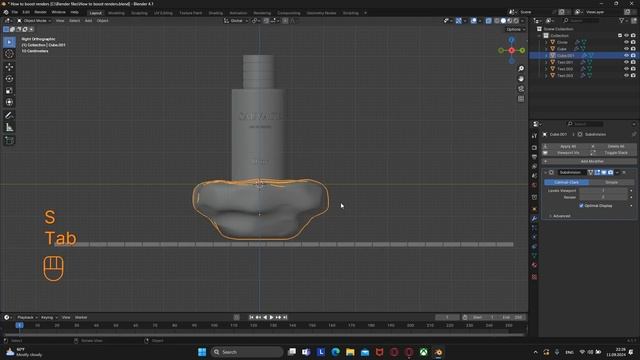Open the Options dropdown in viewport

[x=516, y=29]
